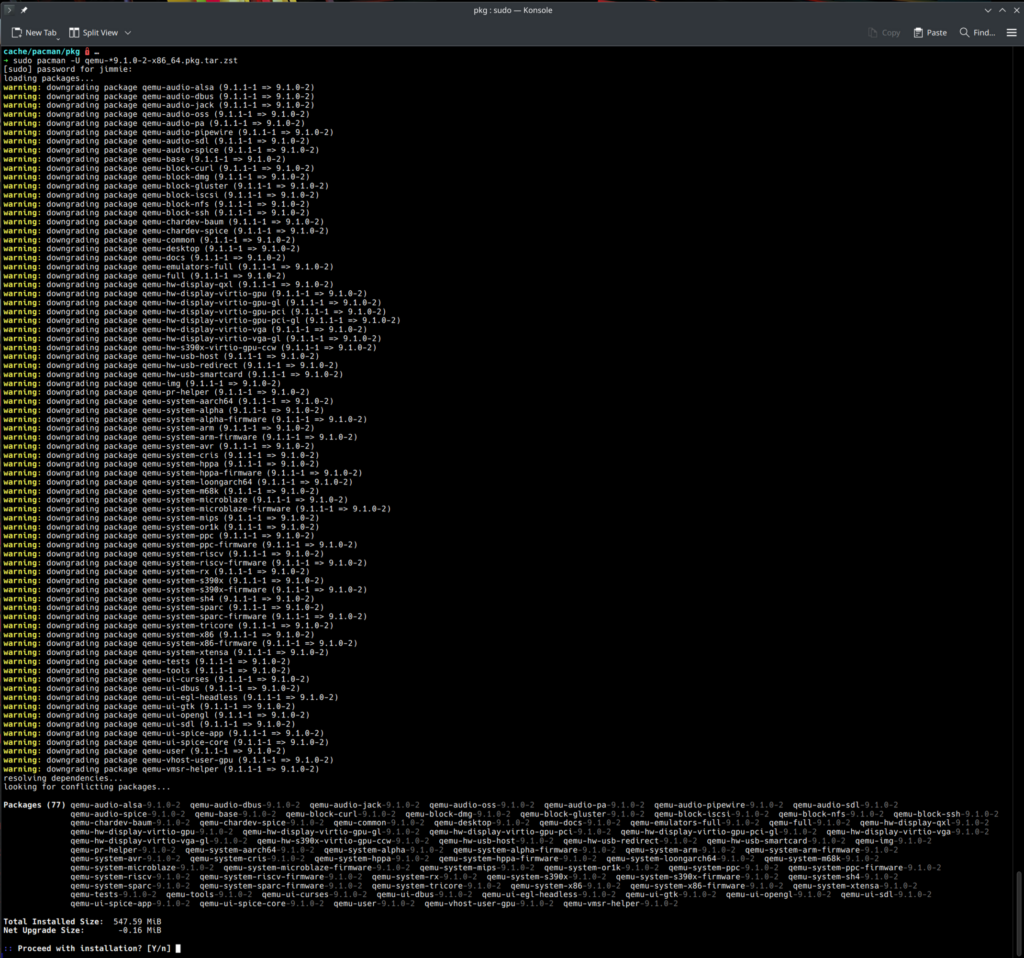Screen dimensions: 1024x958
Task: Click the 'Proceed with installation? [Y/n]' prompt line
Action: tap(92, 948)
